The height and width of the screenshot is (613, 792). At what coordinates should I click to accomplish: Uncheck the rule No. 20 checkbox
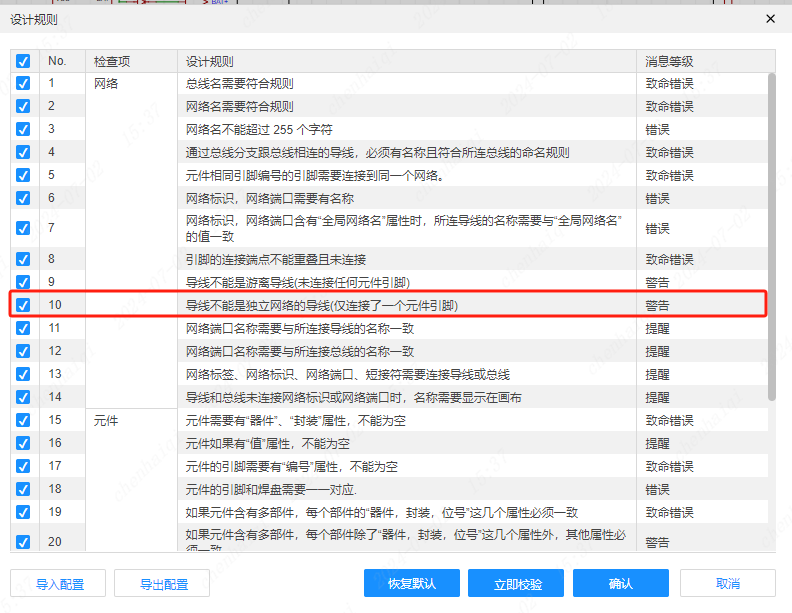point(23,542)
